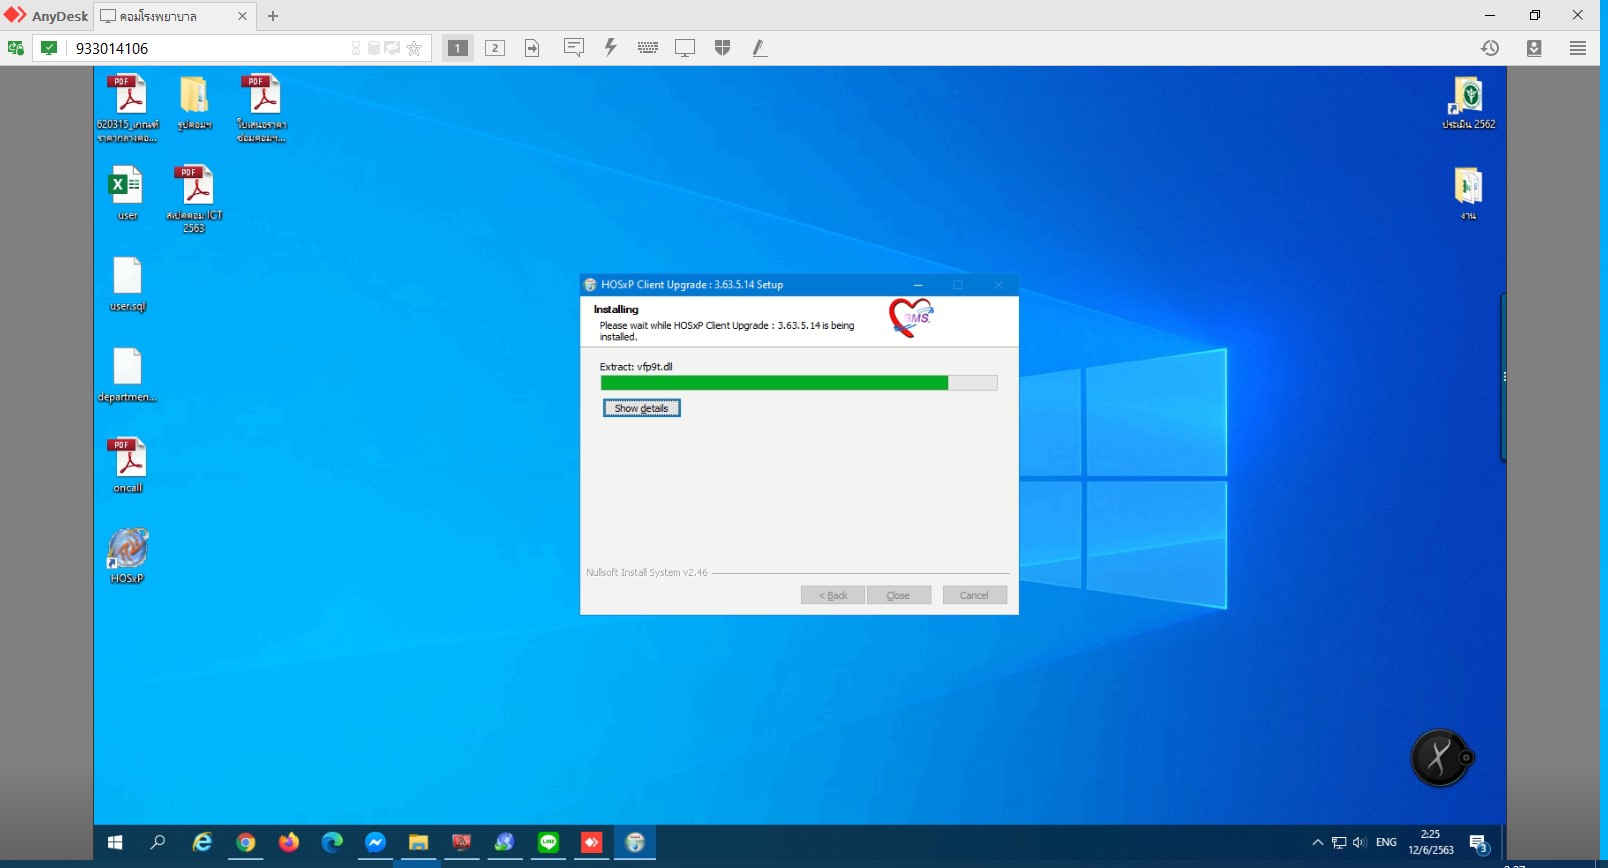This screenshot has height=868, width=1608.
Task: Open AnyDesk permissions shield icon
Action: (x=722, y=48)
